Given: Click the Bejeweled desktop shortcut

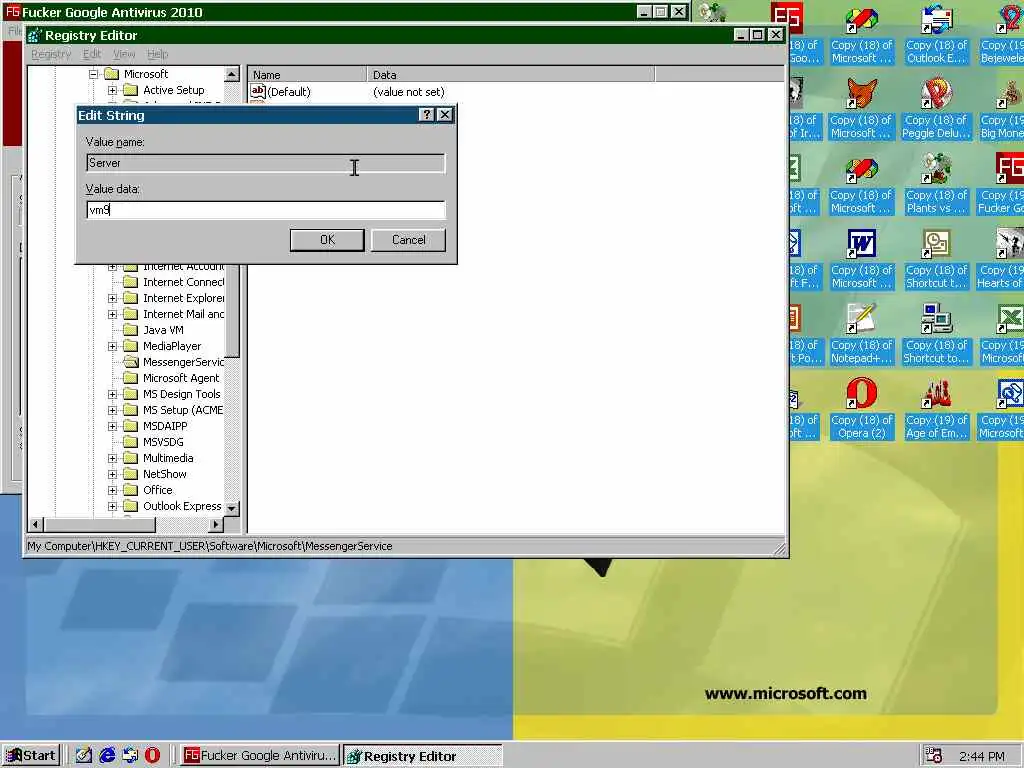Looking at the screenshot, I should pos(1002,35).
